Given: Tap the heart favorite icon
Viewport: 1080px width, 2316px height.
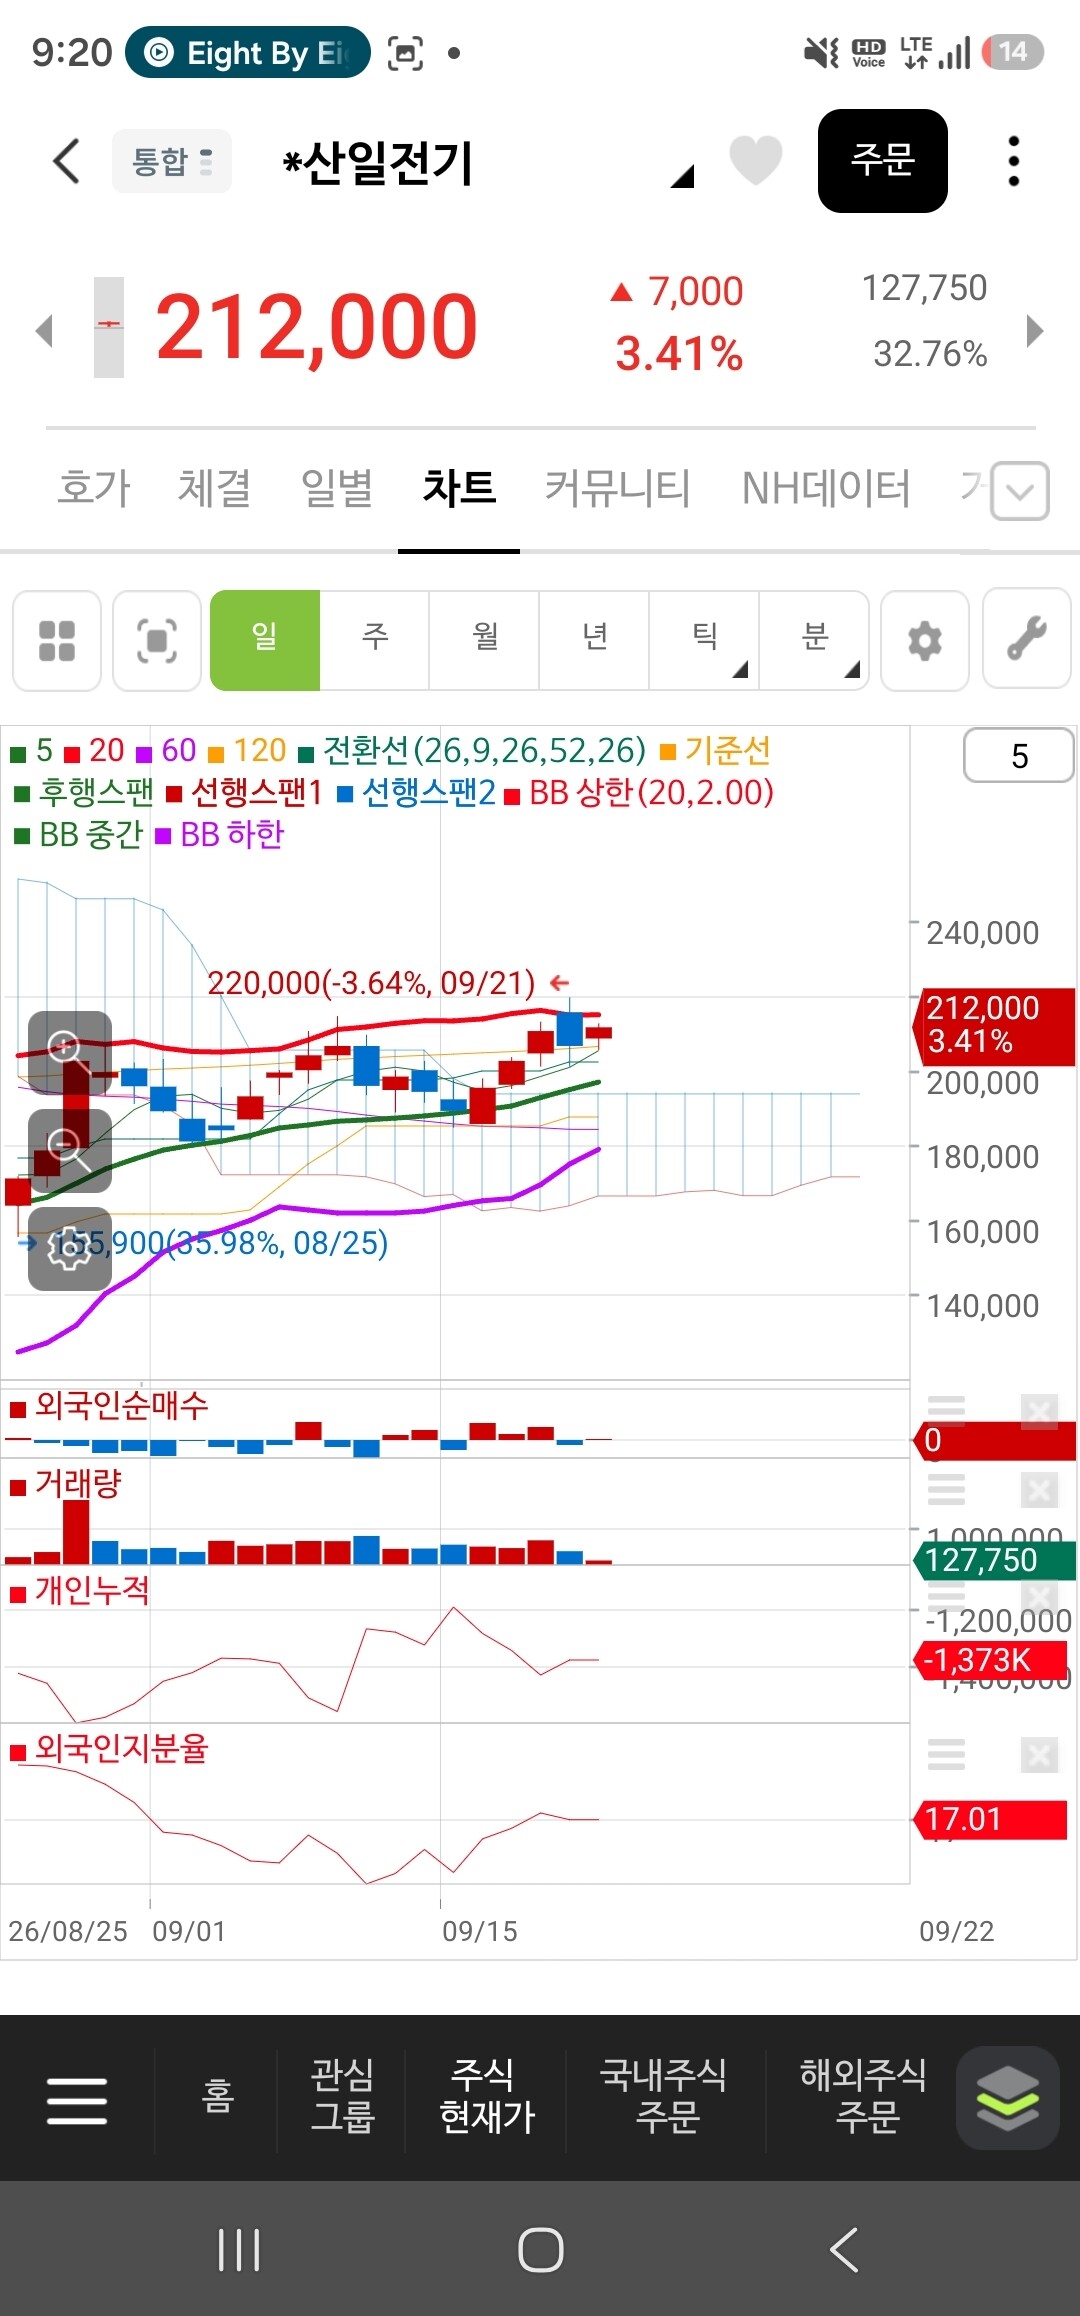Looking at the screenshot, I should (x=755, y=160).
